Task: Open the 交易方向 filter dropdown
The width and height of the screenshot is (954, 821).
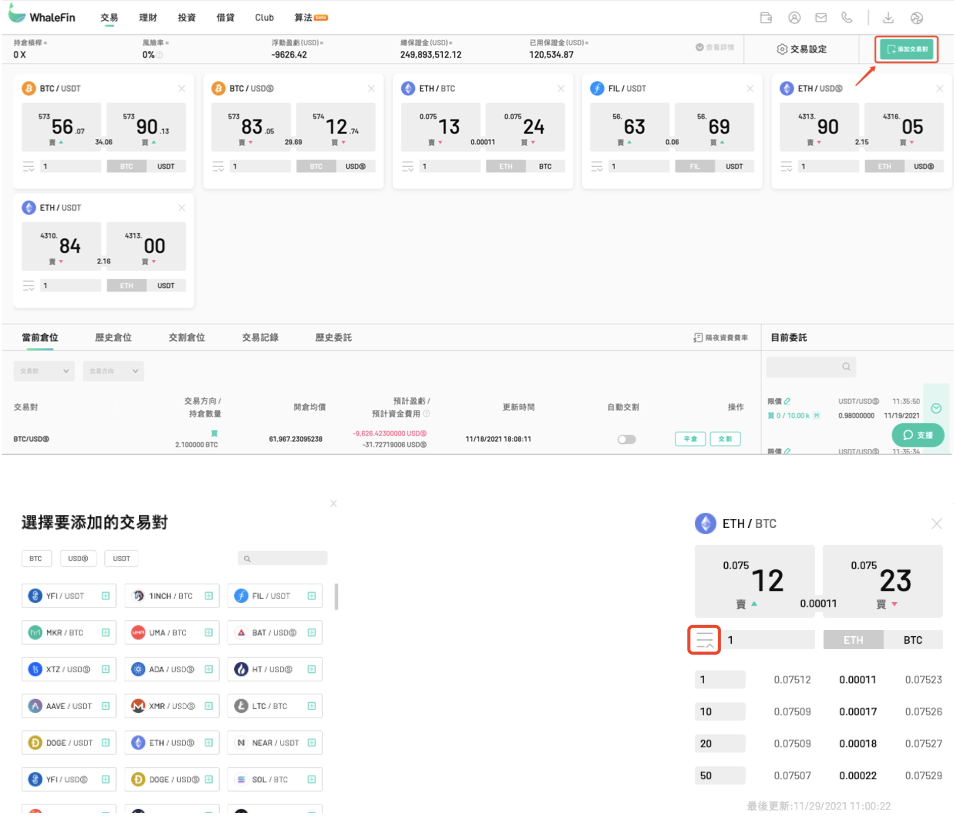Action: [113, 371]
